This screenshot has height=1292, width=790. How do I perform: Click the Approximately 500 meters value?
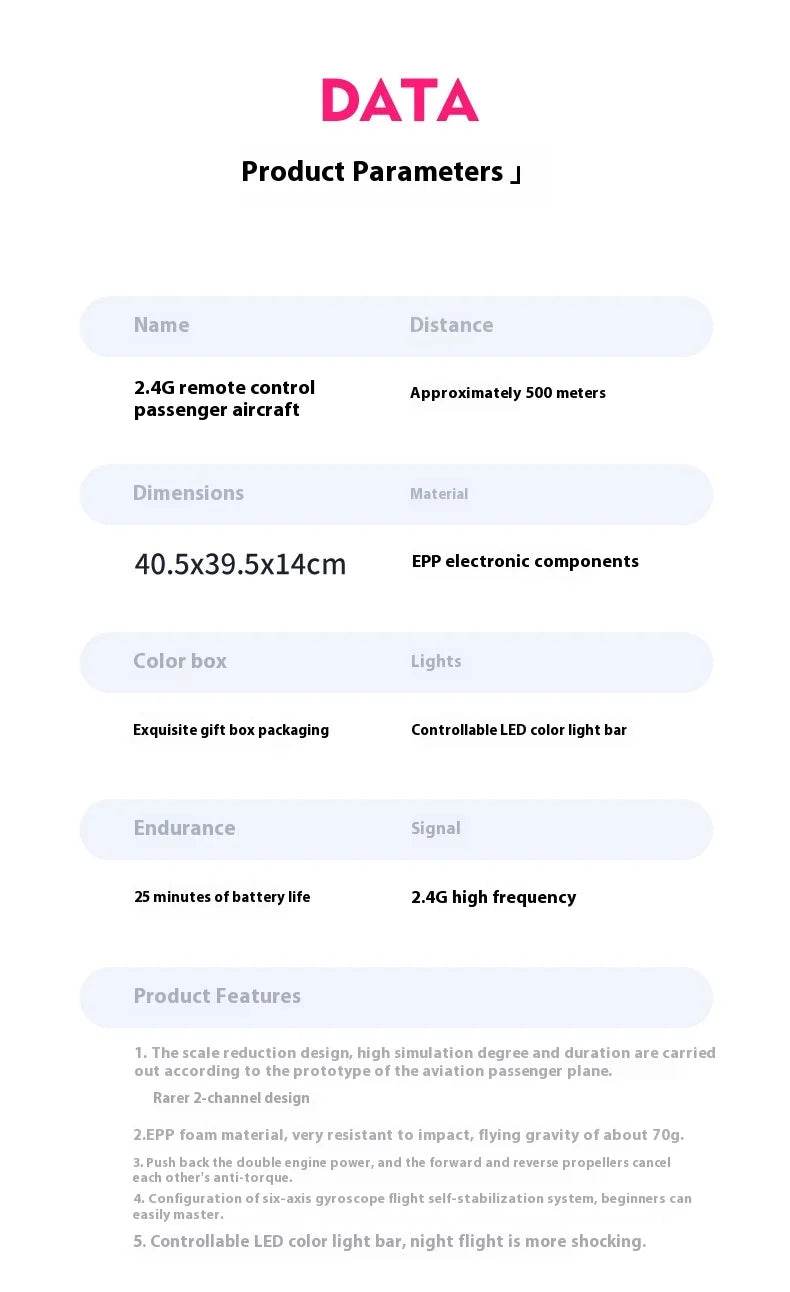(507, 393)
